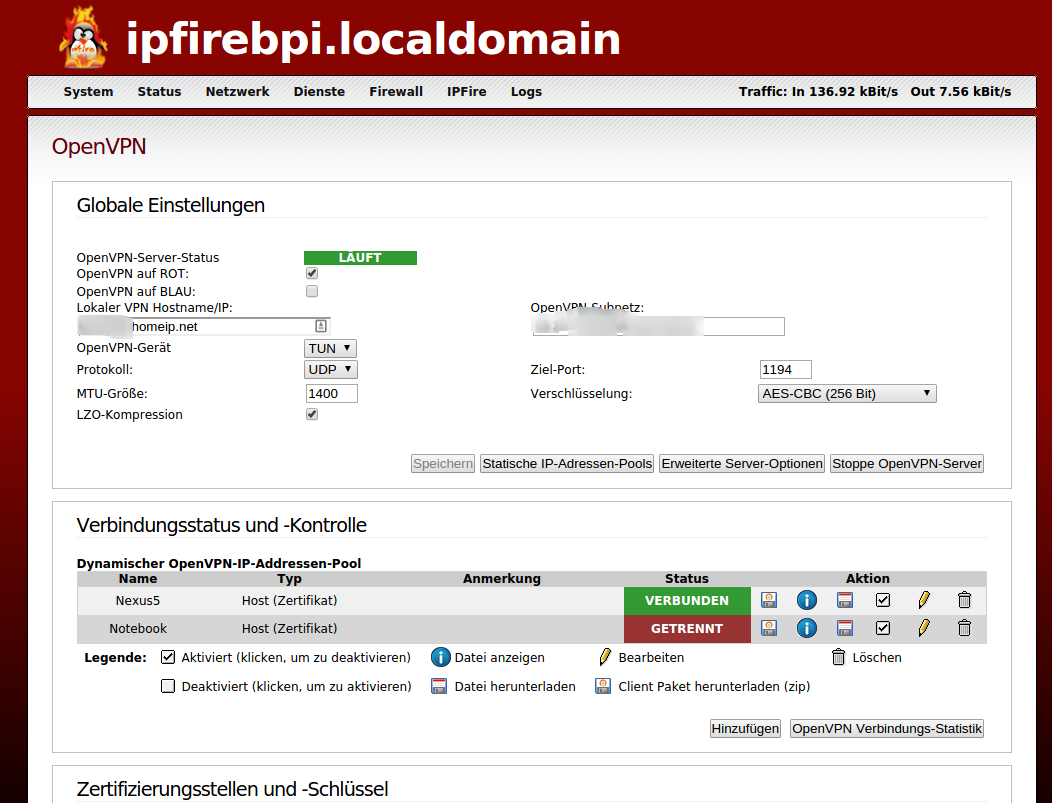Viewport: 1052px width, 803px height.
Task: Open the Dienste menu
Action: click(319, 92)
